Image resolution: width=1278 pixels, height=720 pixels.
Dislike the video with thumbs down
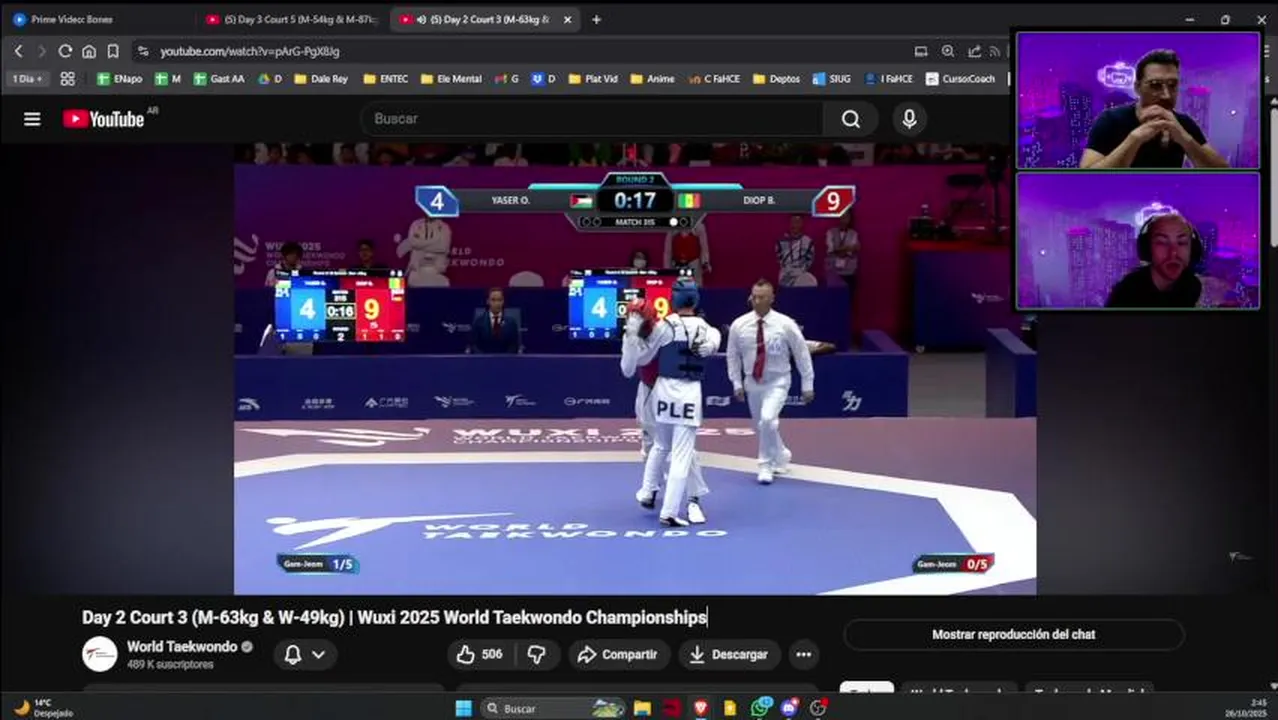click(x=537, y=655)
